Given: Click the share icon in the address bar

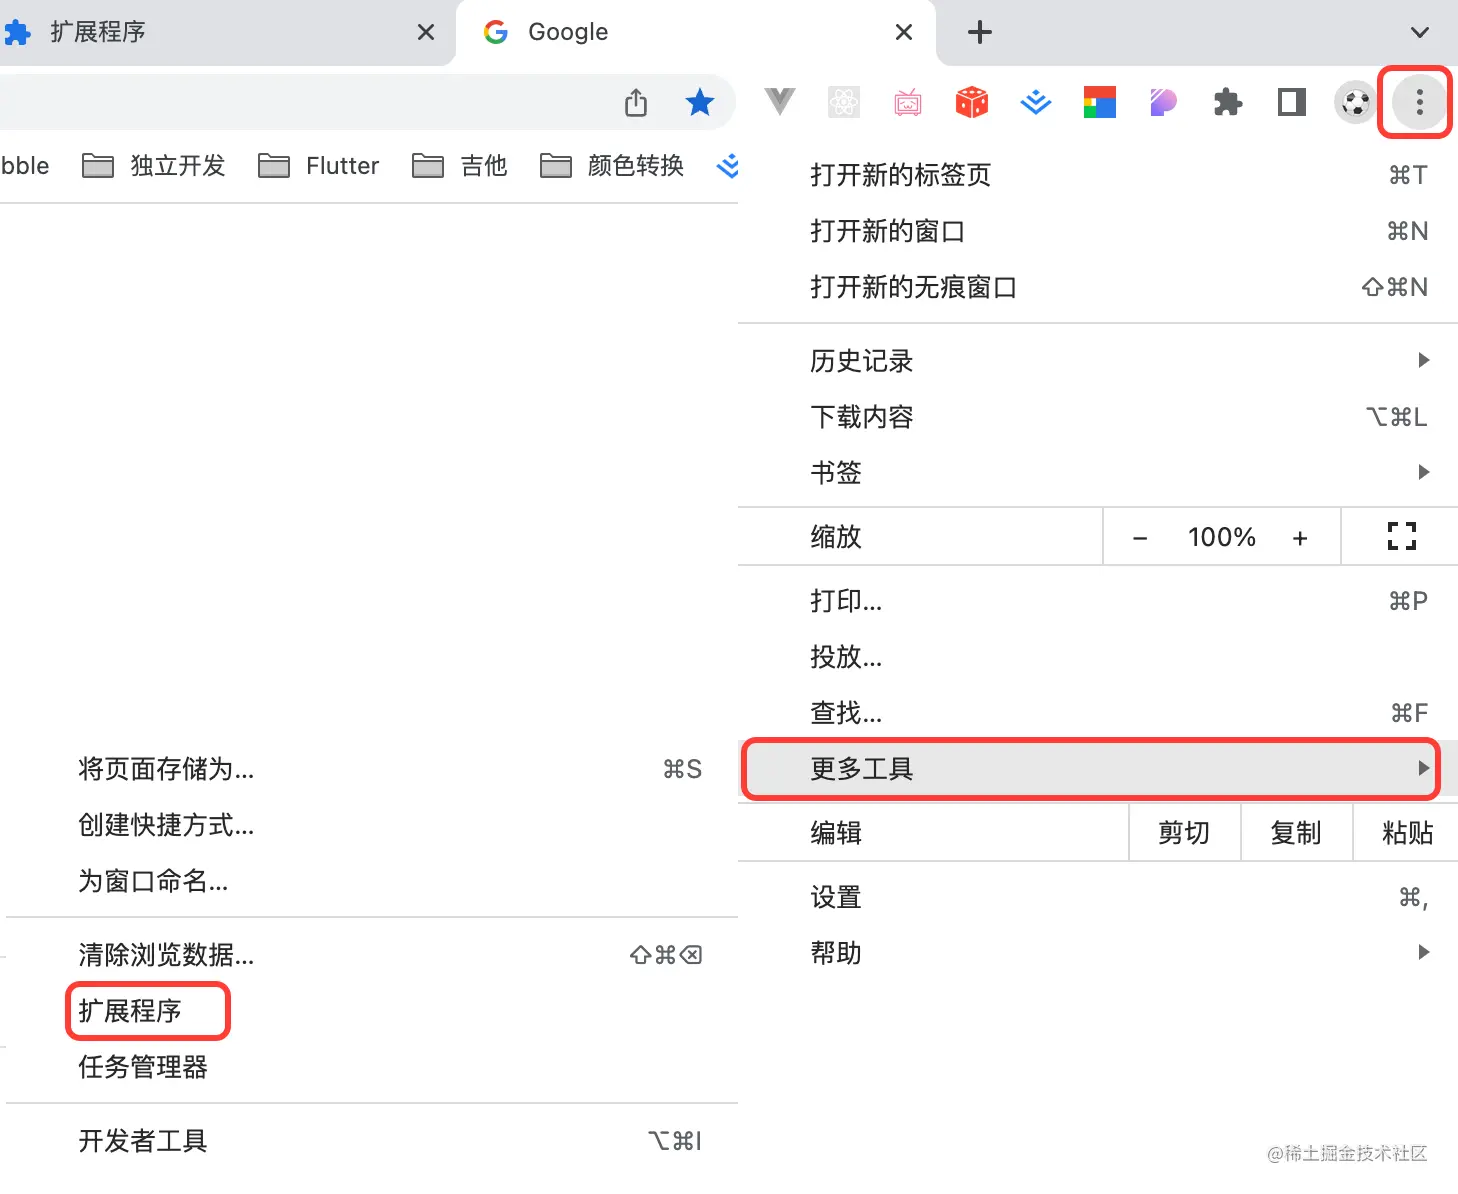Looking at the screenshot, I should [636, 102].
